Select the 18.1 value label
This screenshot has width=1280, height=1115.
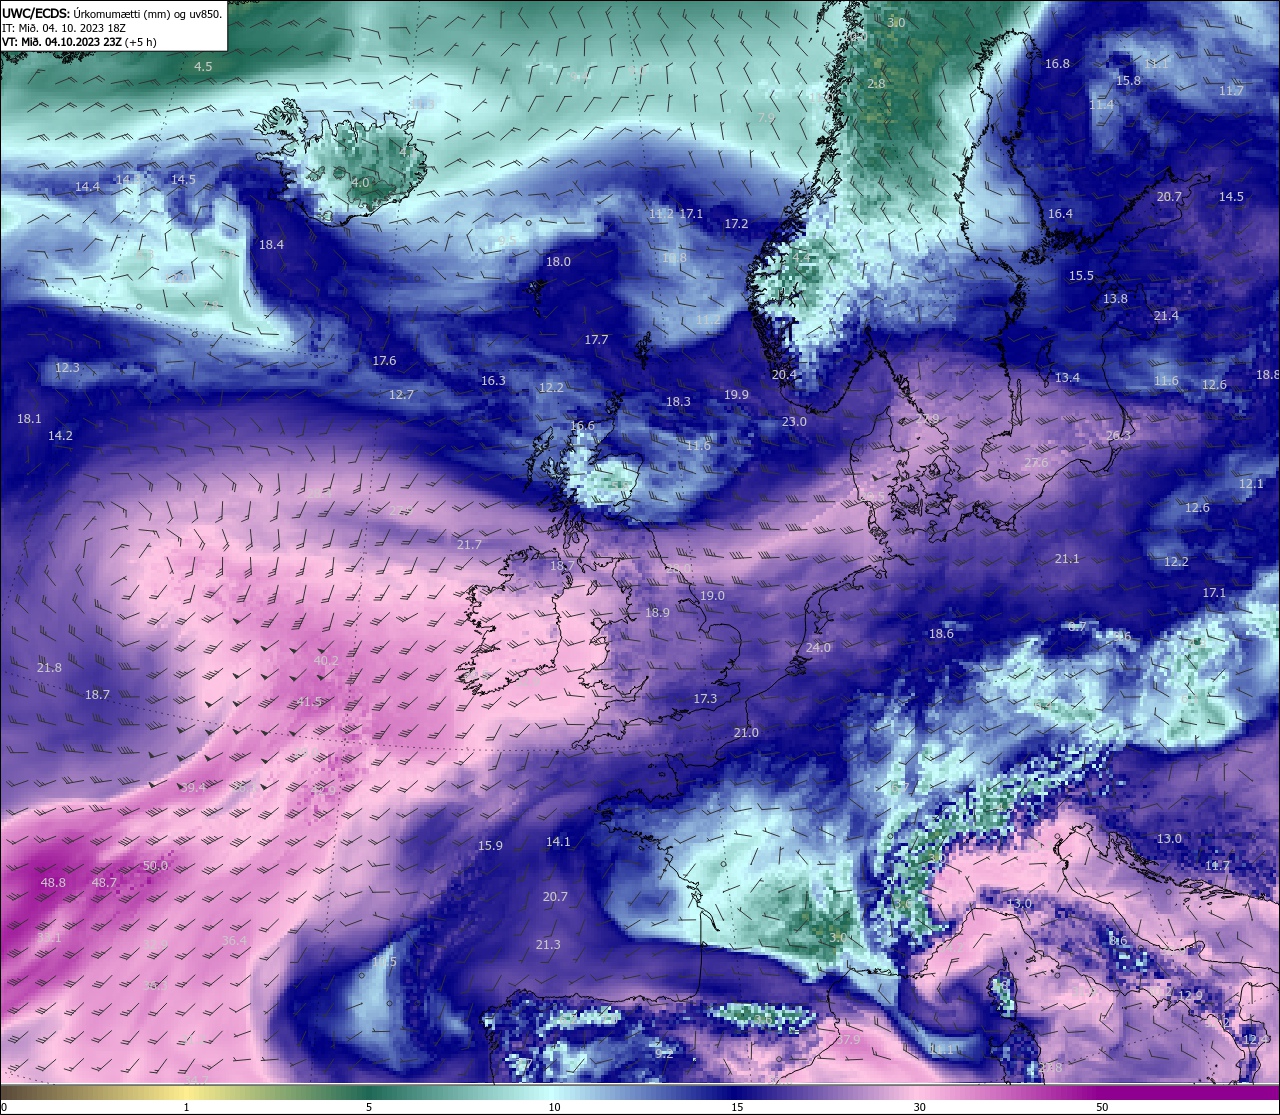pos(29,419)
